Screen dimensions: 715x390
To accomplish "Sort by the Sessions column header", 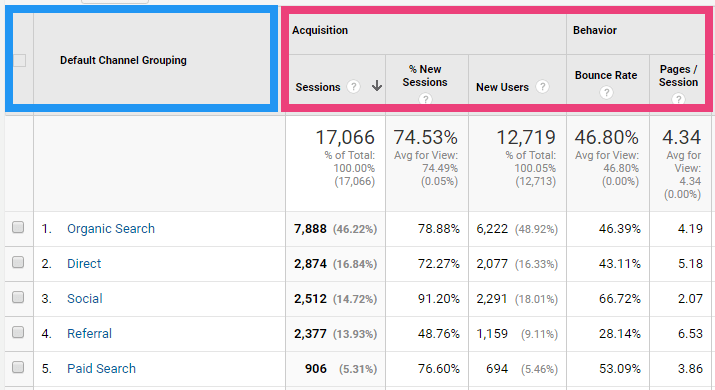I will [318, 87].
